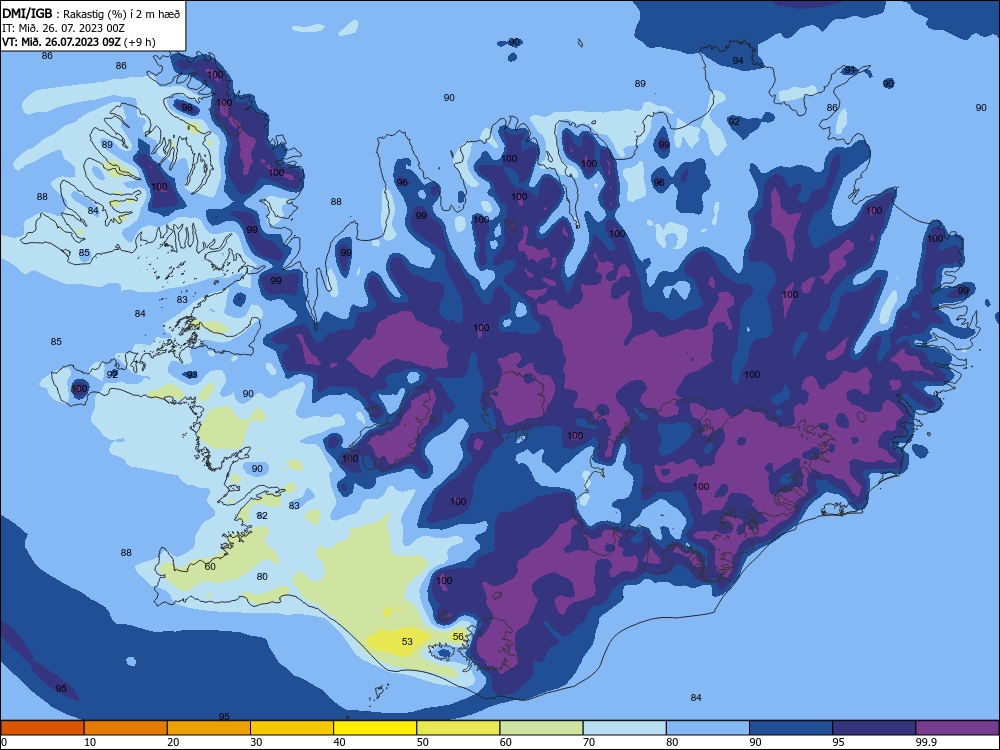Viewport: 1000px width, 750px height.
Task: Click the legend tick label '10'
Action: pos(90,742)
